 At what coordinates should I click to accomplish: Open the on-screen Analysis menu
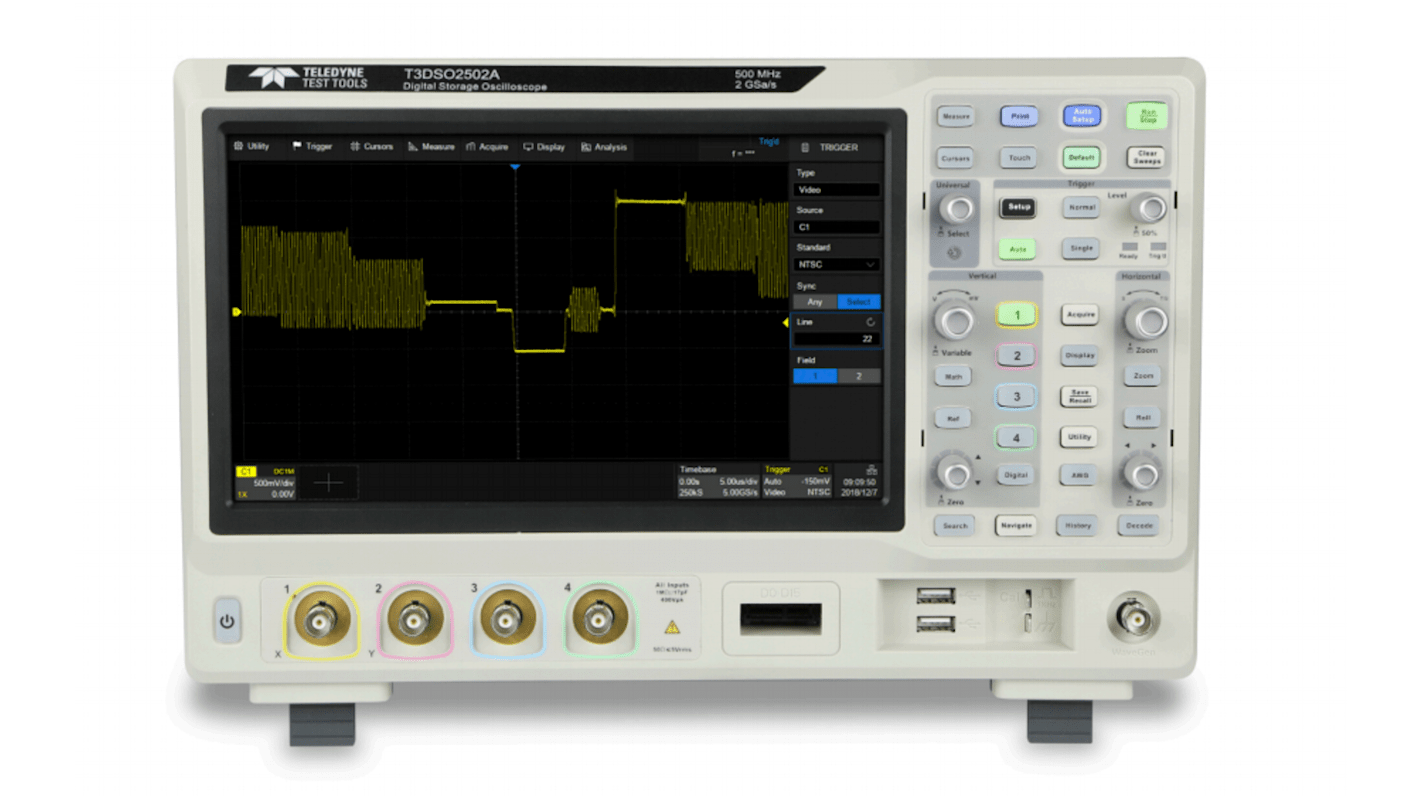coord(604,147)
